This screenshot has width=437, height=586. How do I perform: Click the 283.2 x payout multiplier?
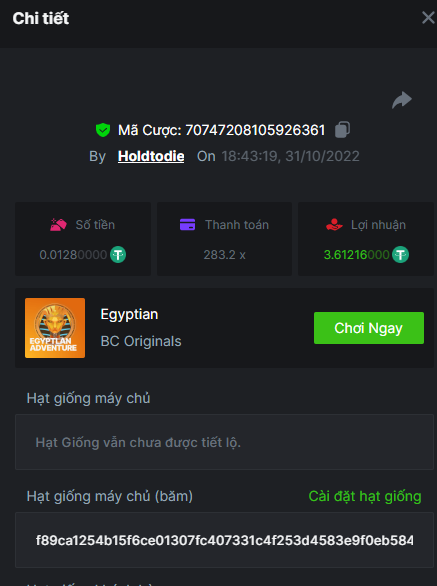tap(224, 255)
